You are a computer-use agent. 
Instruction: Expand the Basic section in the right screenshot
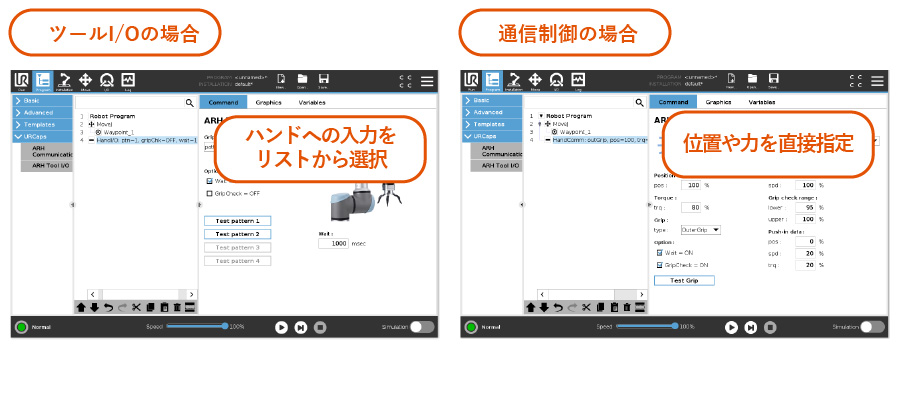492,100
